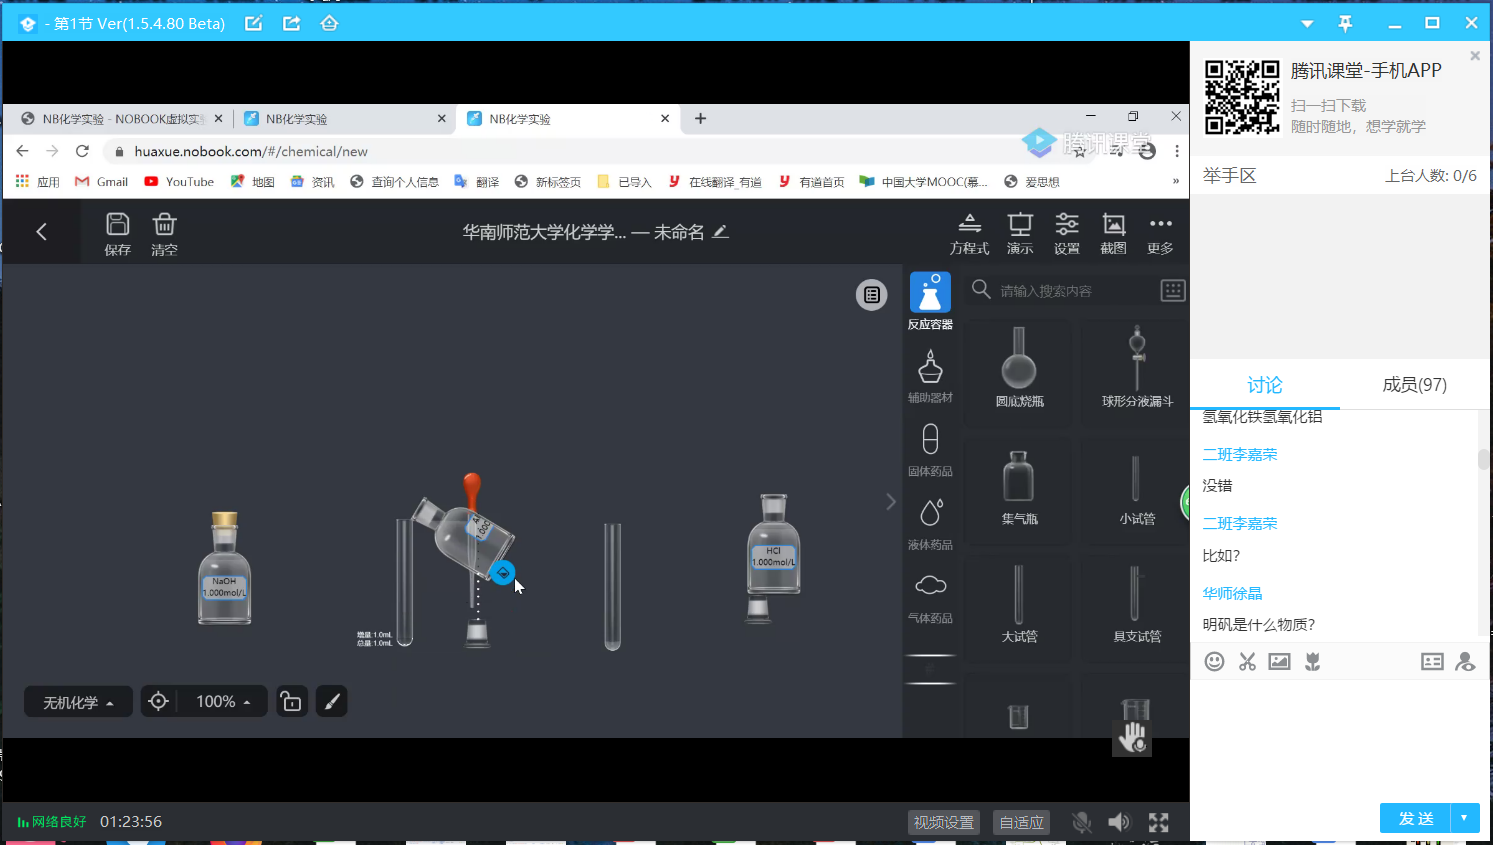Pick the 大试管 large test tube

[x=1019, y=604]
